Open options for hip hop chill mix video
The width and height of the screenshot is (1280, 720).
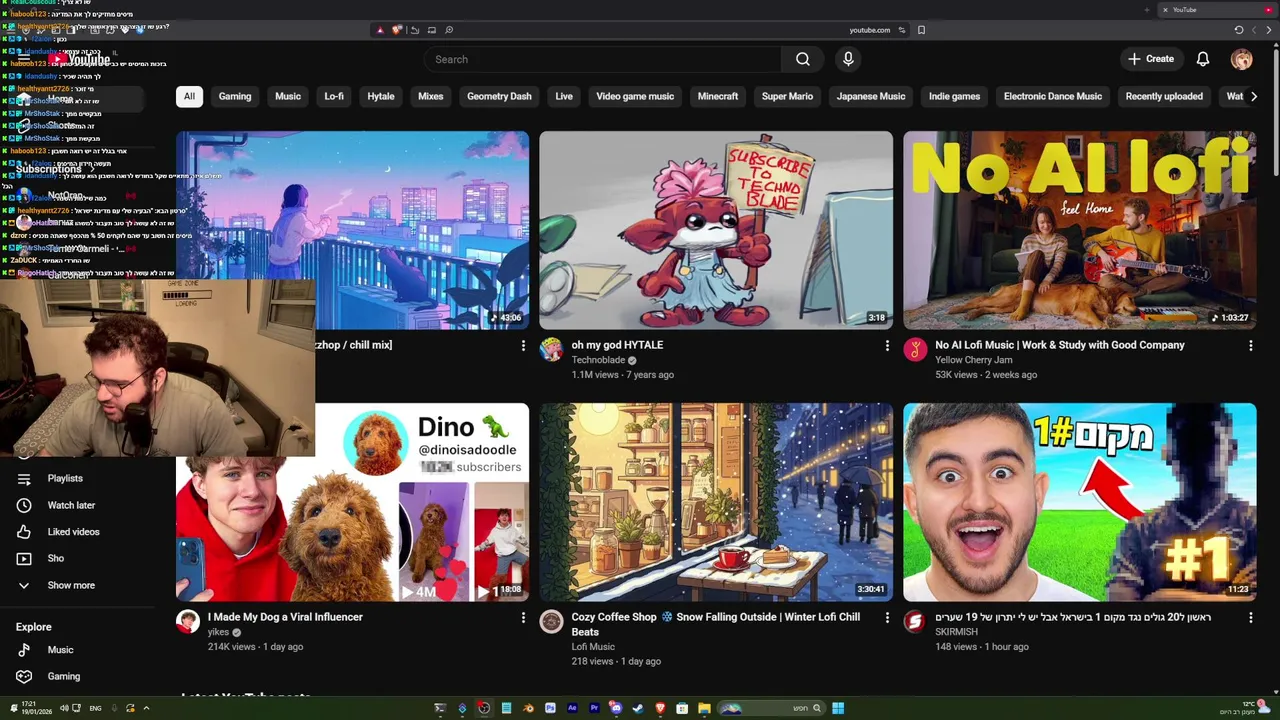523,345
